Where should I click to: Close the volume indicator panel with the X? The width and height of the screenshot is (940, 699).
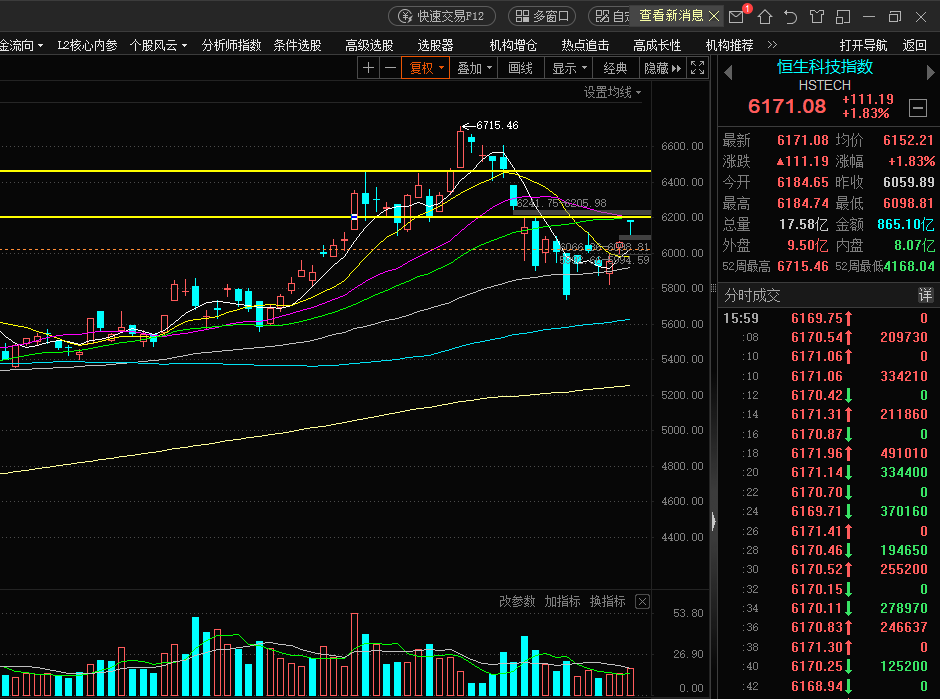pyautogui.click(x=642, y=601)
